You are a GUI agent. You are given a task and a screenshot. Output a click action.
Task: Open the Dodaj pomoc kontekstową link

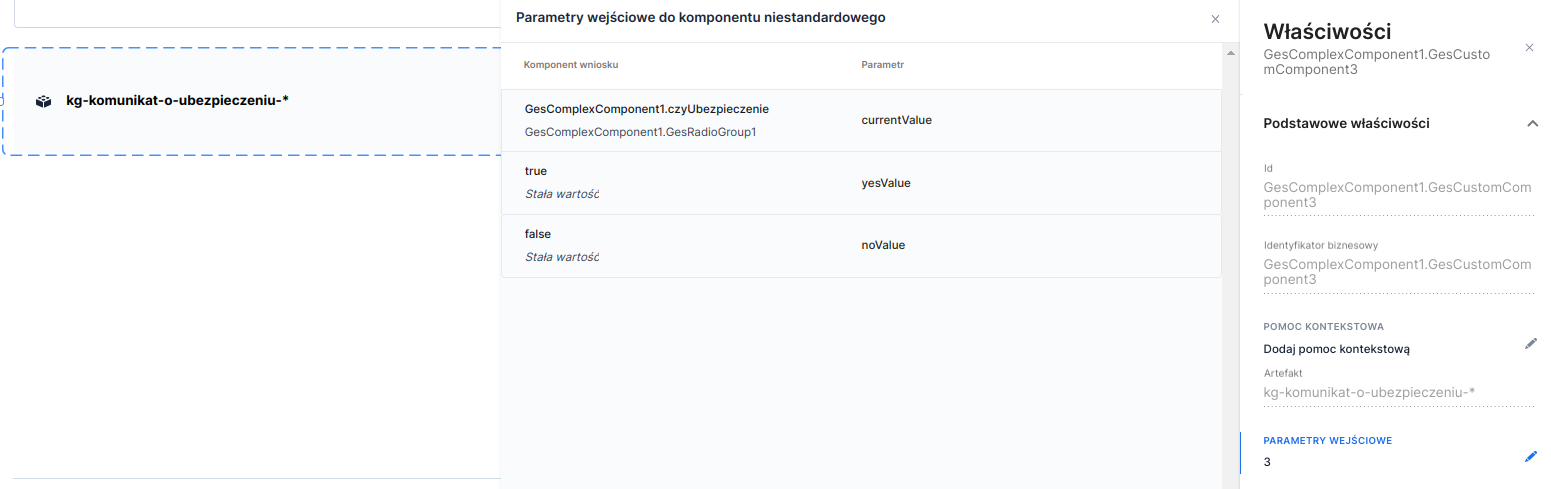coord(1336,349)
